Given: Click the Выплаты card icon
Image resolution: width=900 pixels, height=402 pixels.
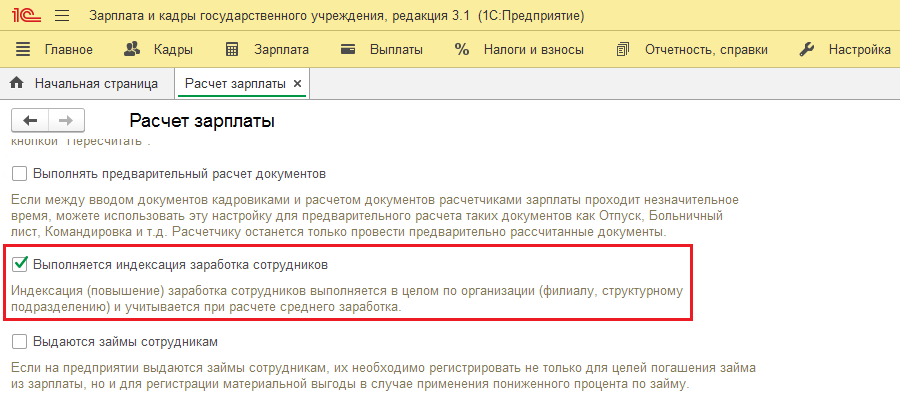Looking at the screenshot, I should tap(347, 49).
